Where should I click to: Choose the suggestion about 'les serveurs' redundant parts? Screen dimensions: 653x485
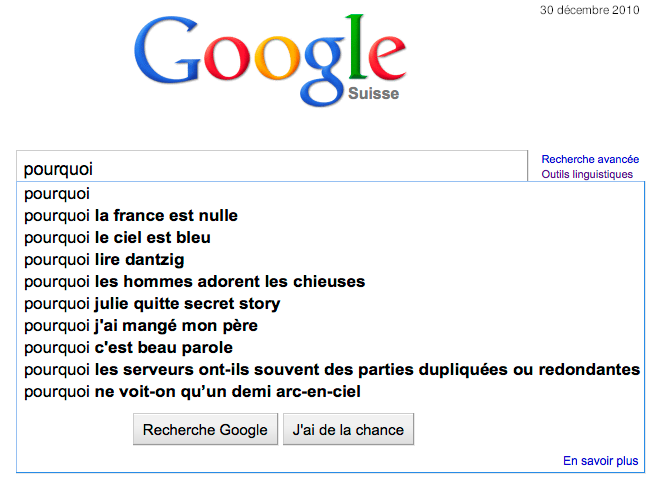pos(331,369)
